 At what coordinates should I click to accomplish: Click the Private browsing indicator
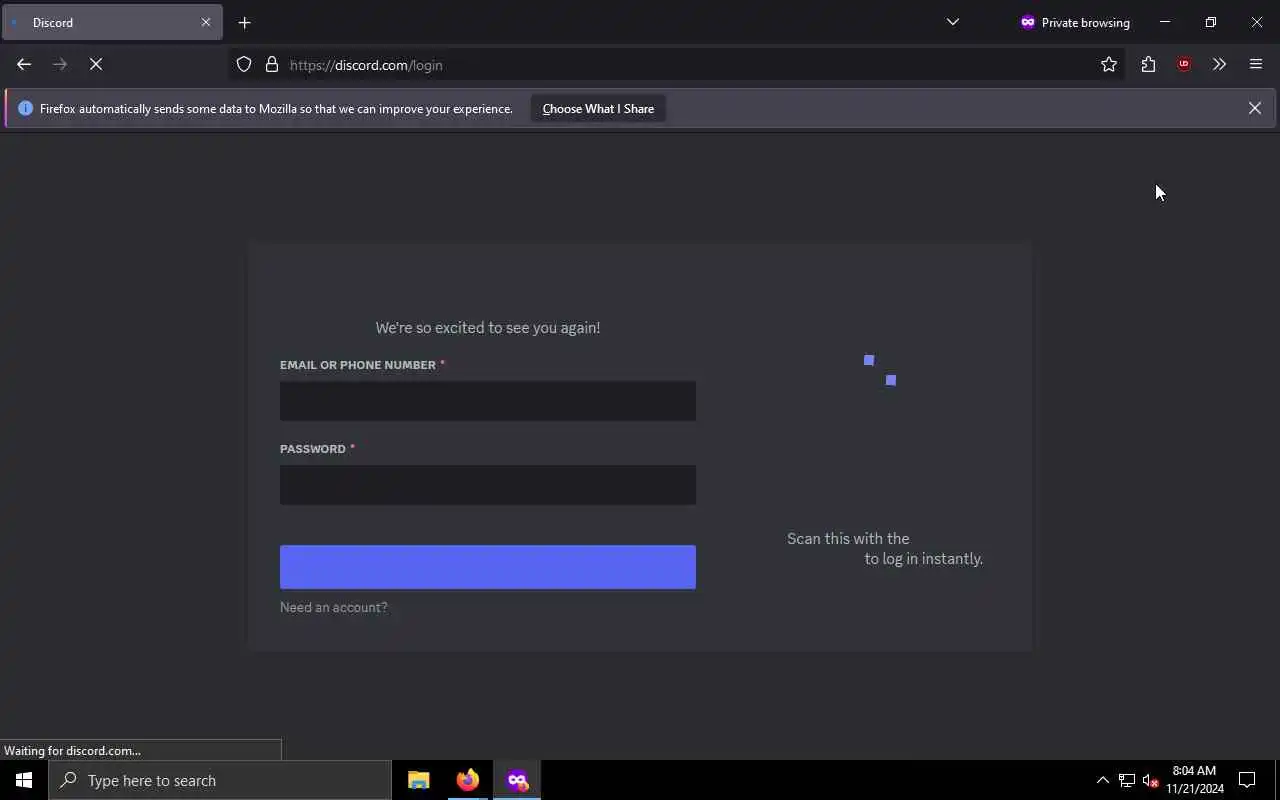click(x=1075, y=22)
